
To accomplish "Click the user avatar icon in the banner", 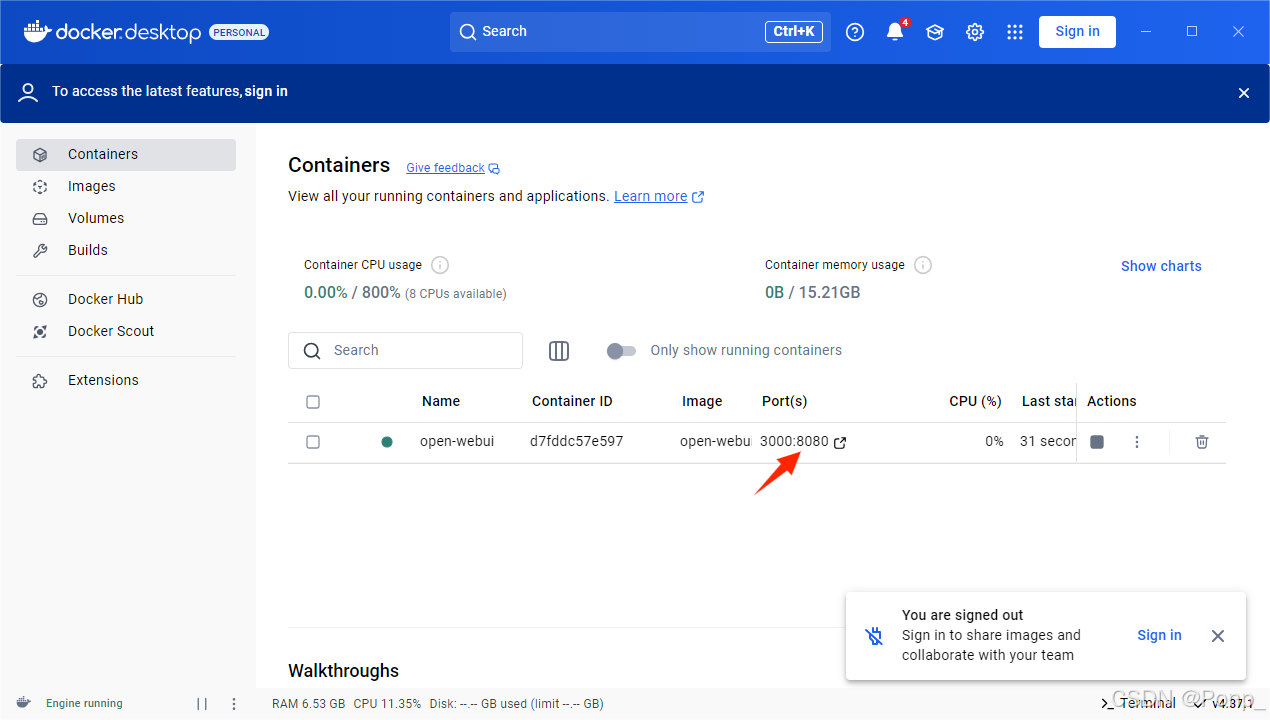I will pos(29,93).
